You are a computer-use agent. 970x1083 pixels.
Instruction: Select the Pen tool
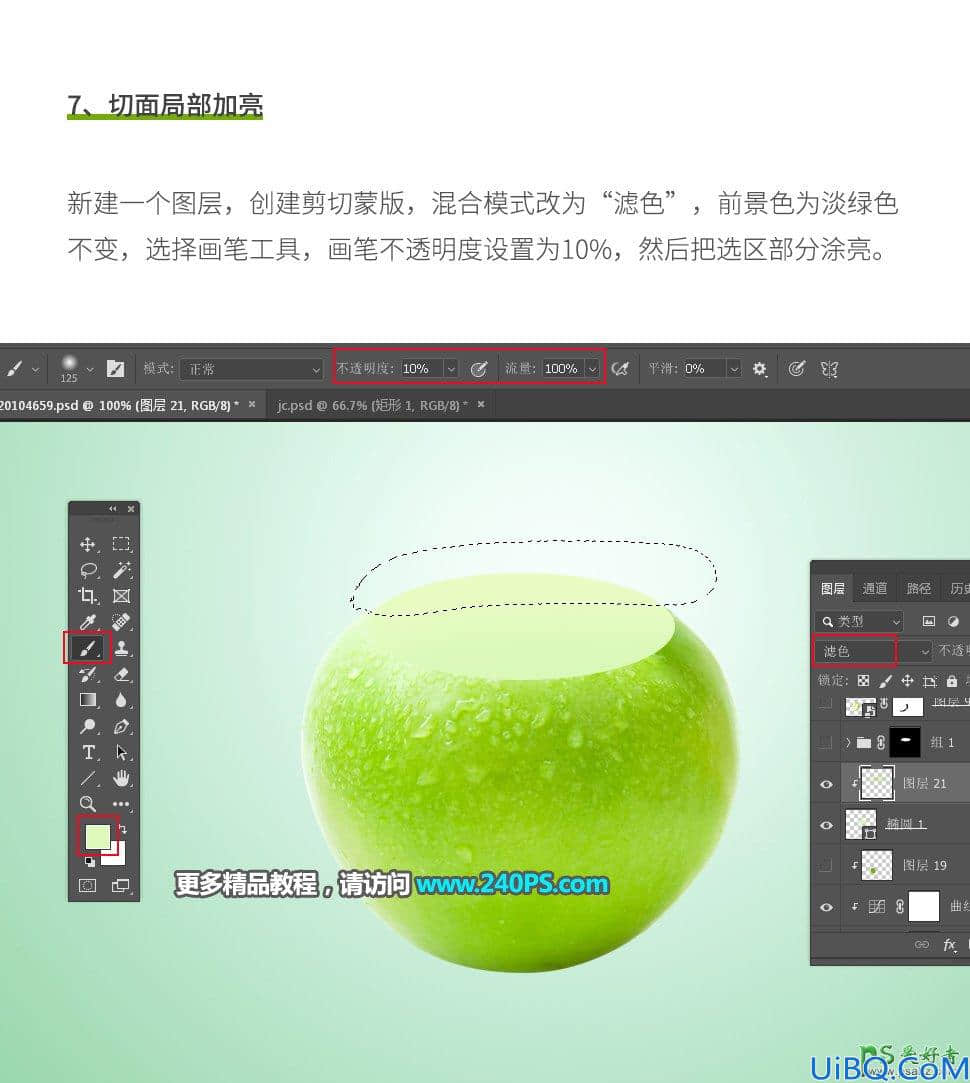click(121, 726)
